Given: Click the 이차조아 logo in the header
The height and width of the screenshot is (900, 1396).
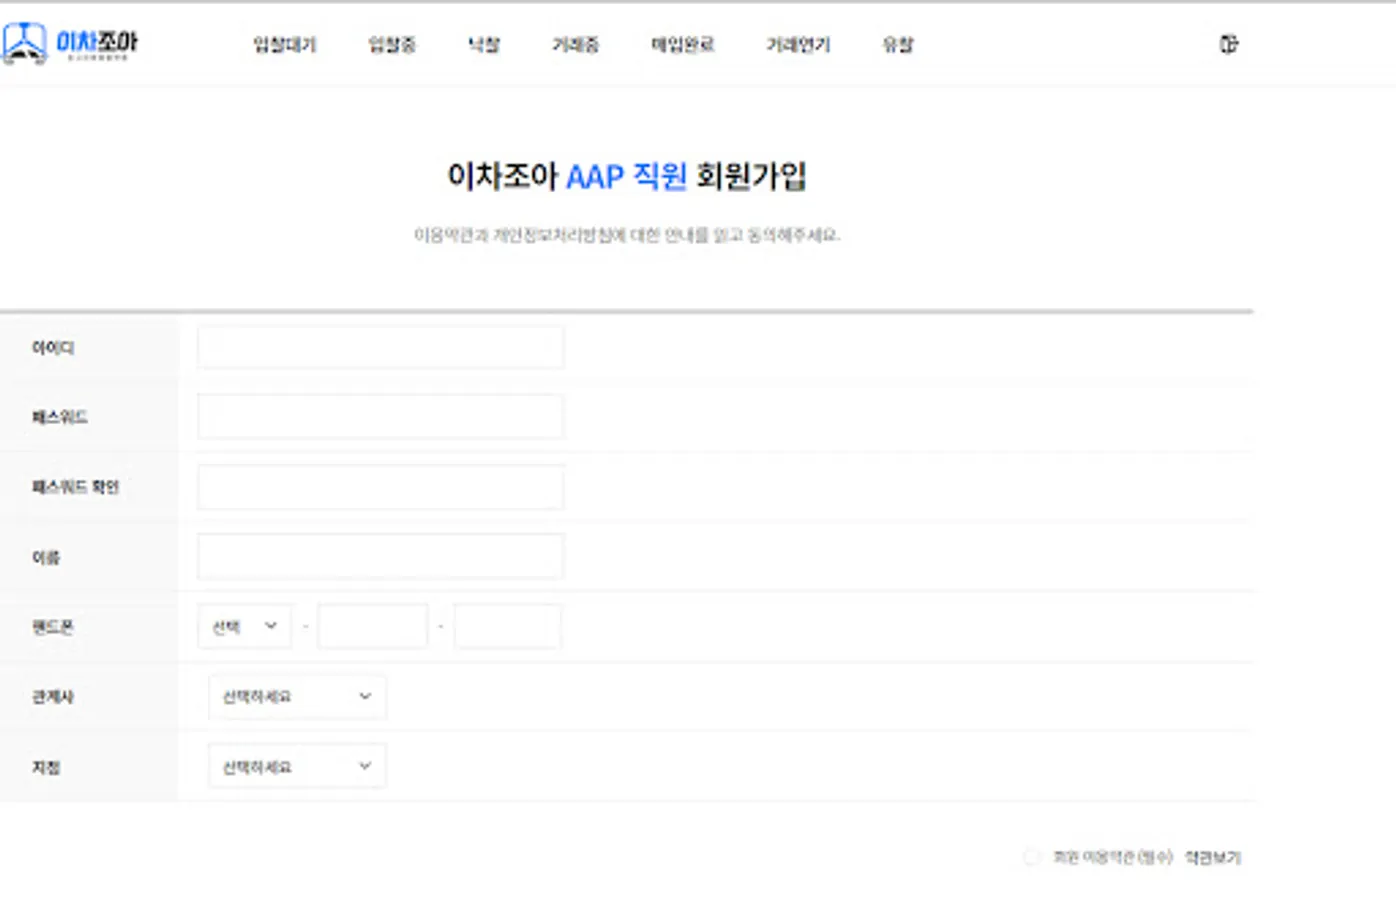Looking at the screenshot, I should (x=70, y=43).
